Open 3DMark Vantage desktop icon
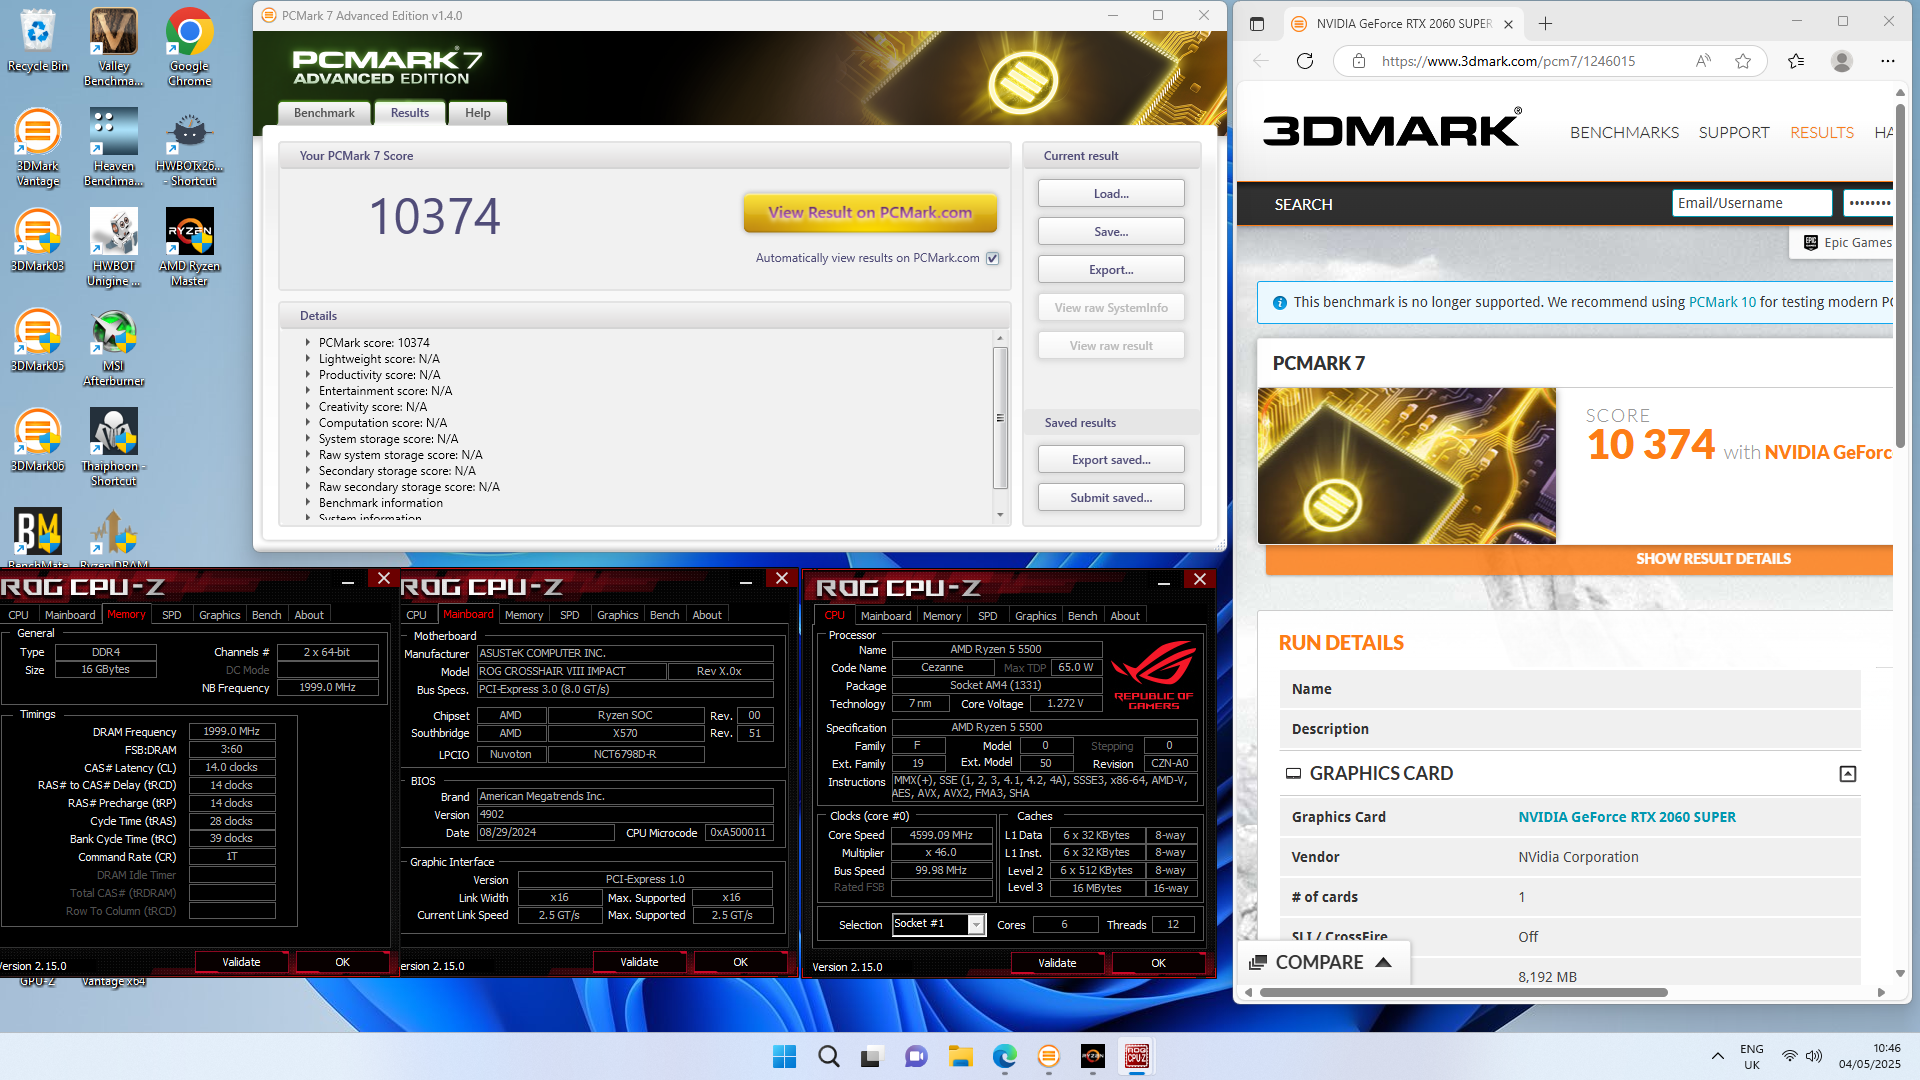 click(x=38, y=147)
